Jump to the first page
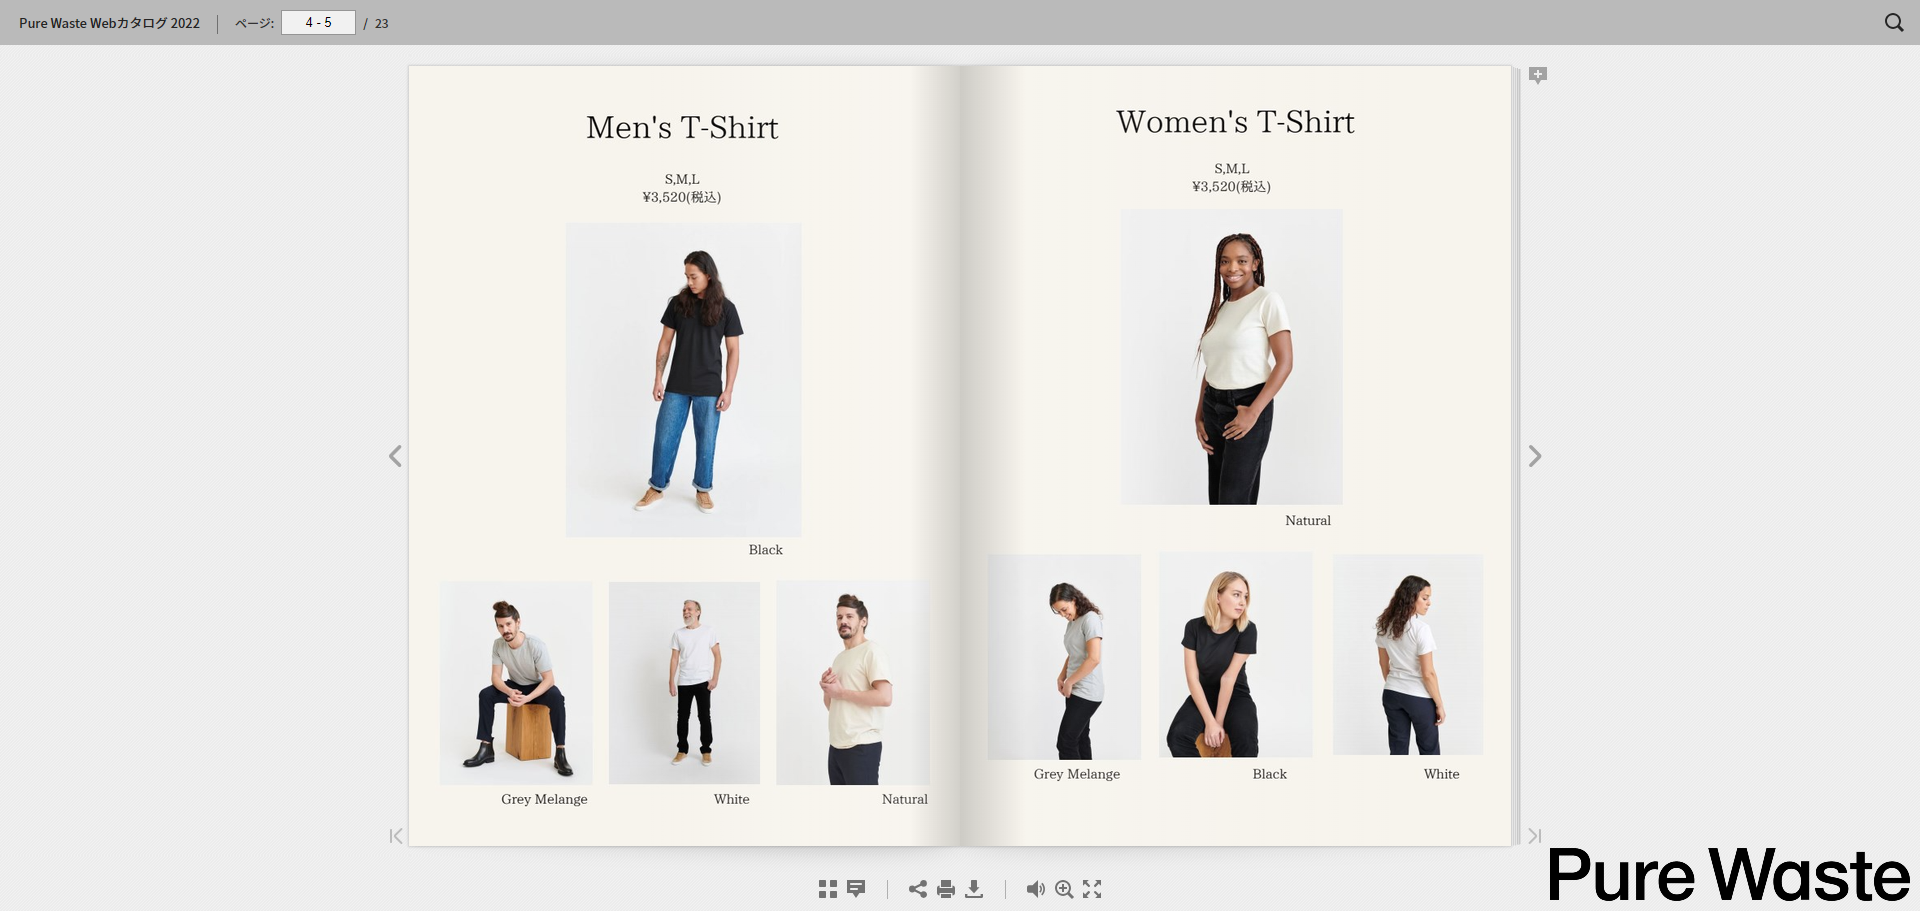Screen dimensions: 1920x911 (x=396, y=836)
